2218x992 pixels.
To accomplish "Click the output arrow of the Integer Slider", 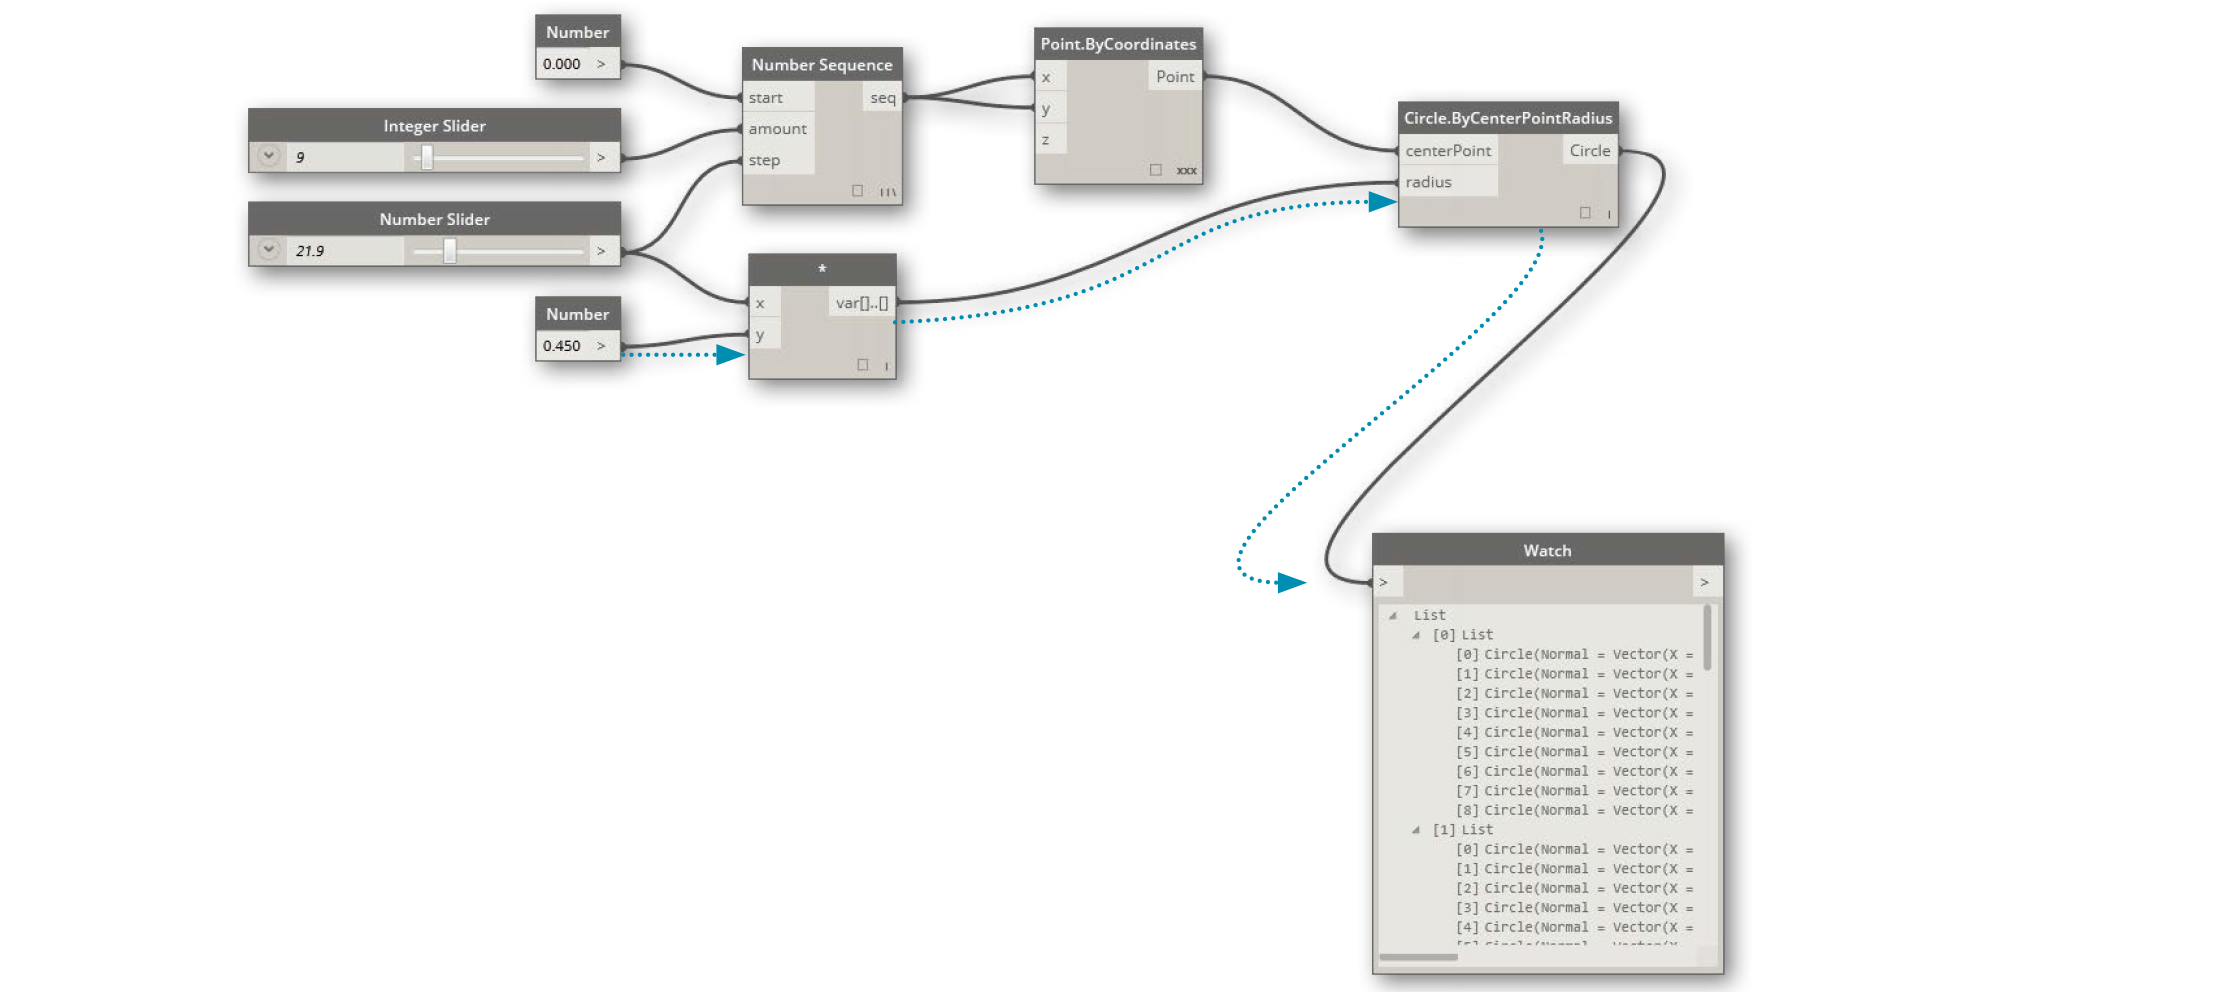I will (601, 157).
